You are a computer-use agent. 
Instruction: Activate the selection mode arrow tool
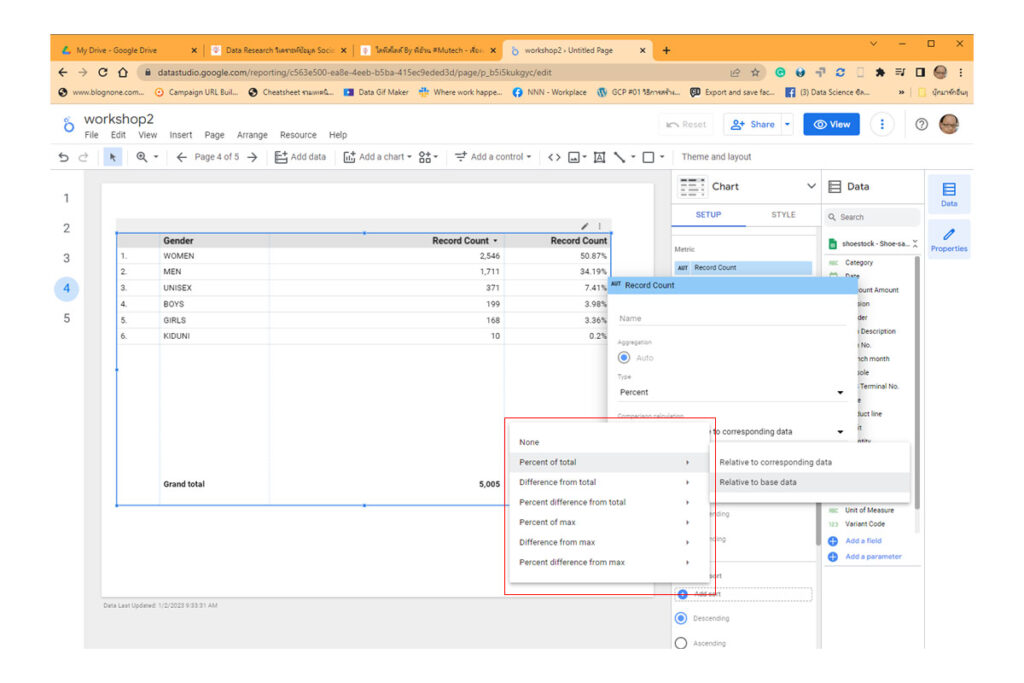coord(112,157)
